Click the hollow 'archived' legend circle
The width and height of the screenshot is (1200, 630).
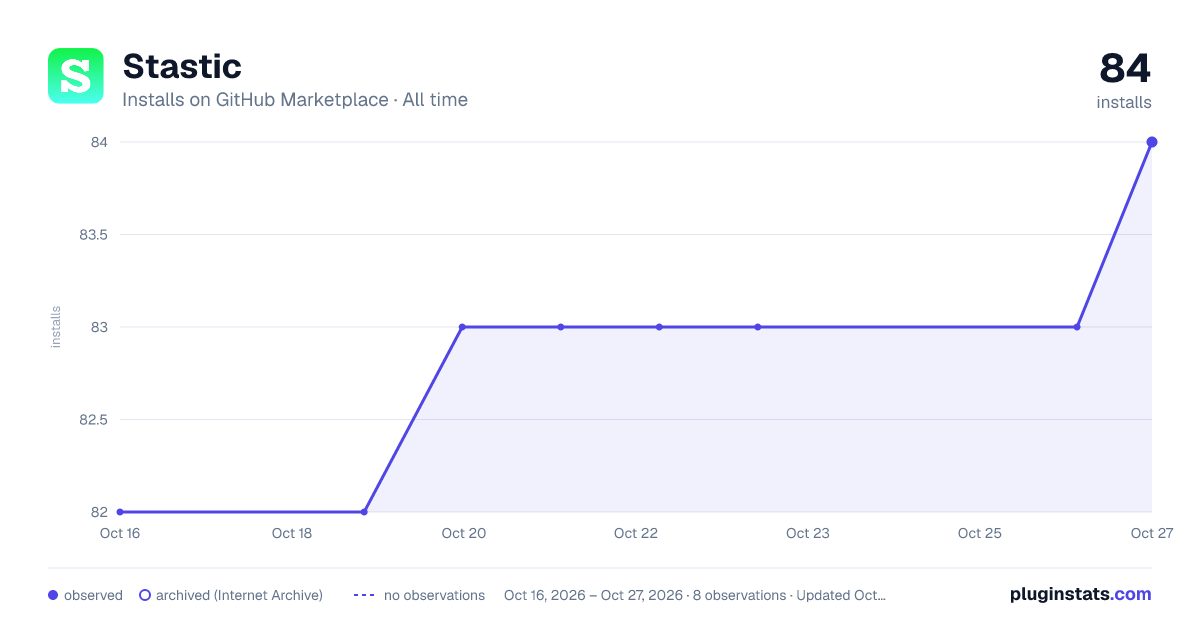click(x=145, y=595)
